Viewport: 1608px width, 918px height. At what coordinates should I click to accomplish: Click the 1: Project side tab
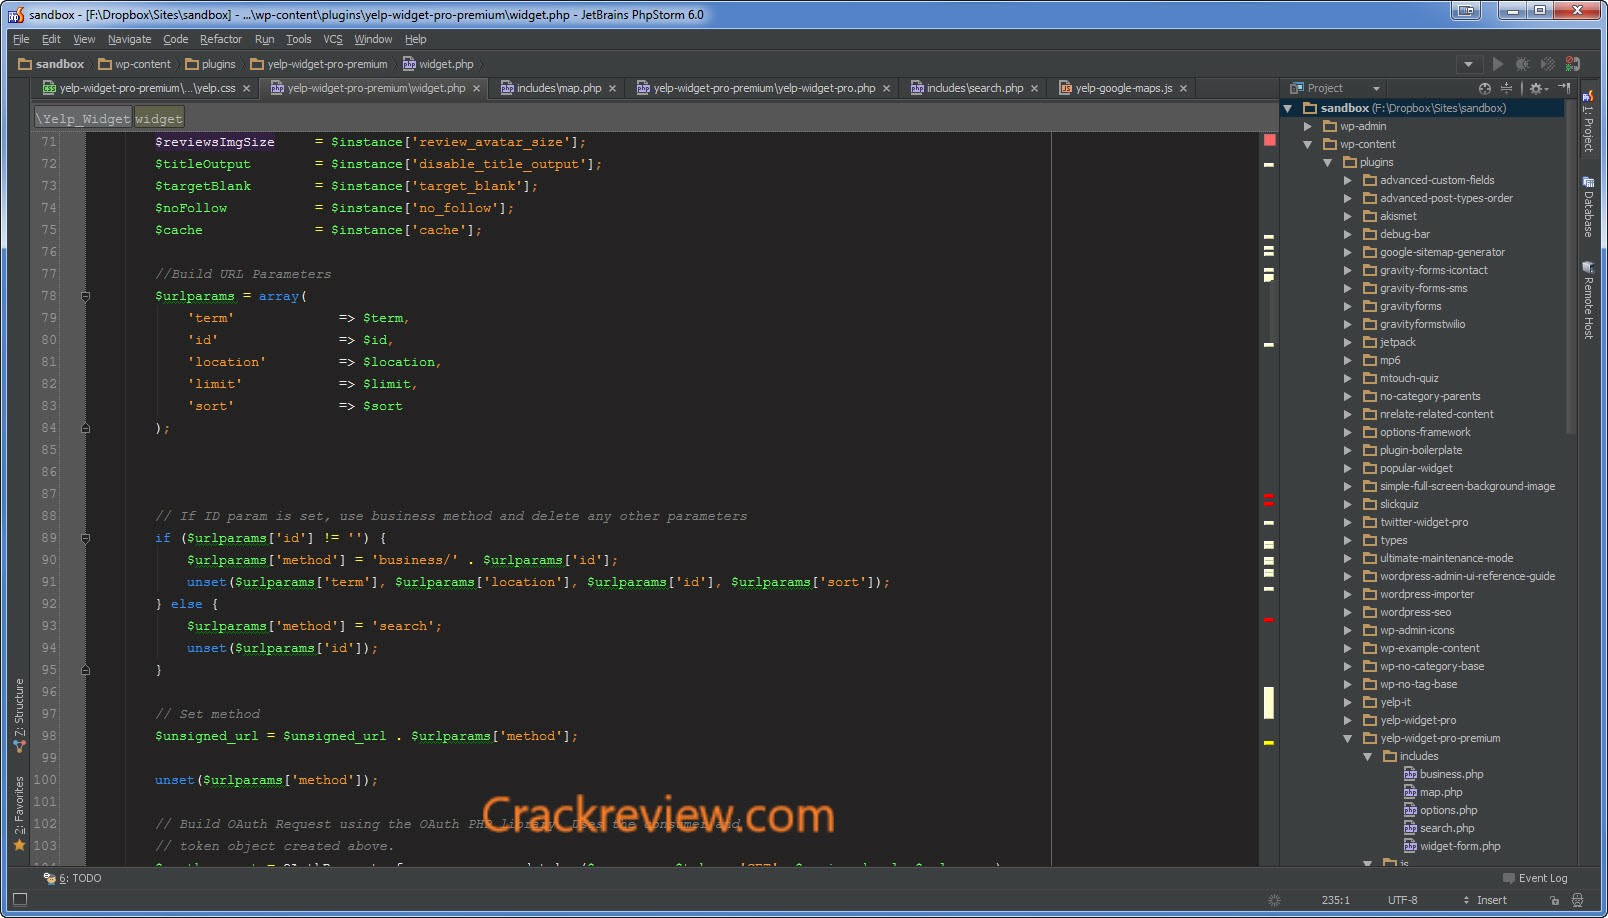[1588, 120]
